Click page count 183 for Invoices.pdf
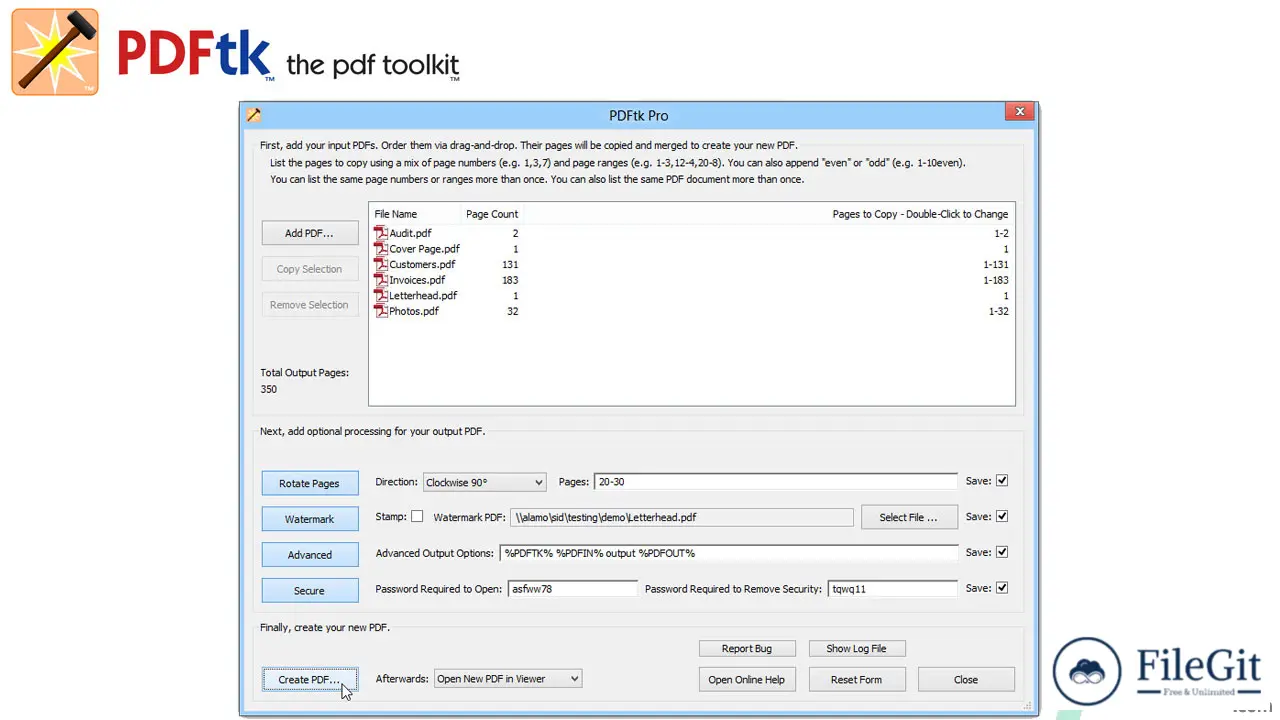This screenshot has height=720, width=1280. point(510,280)
